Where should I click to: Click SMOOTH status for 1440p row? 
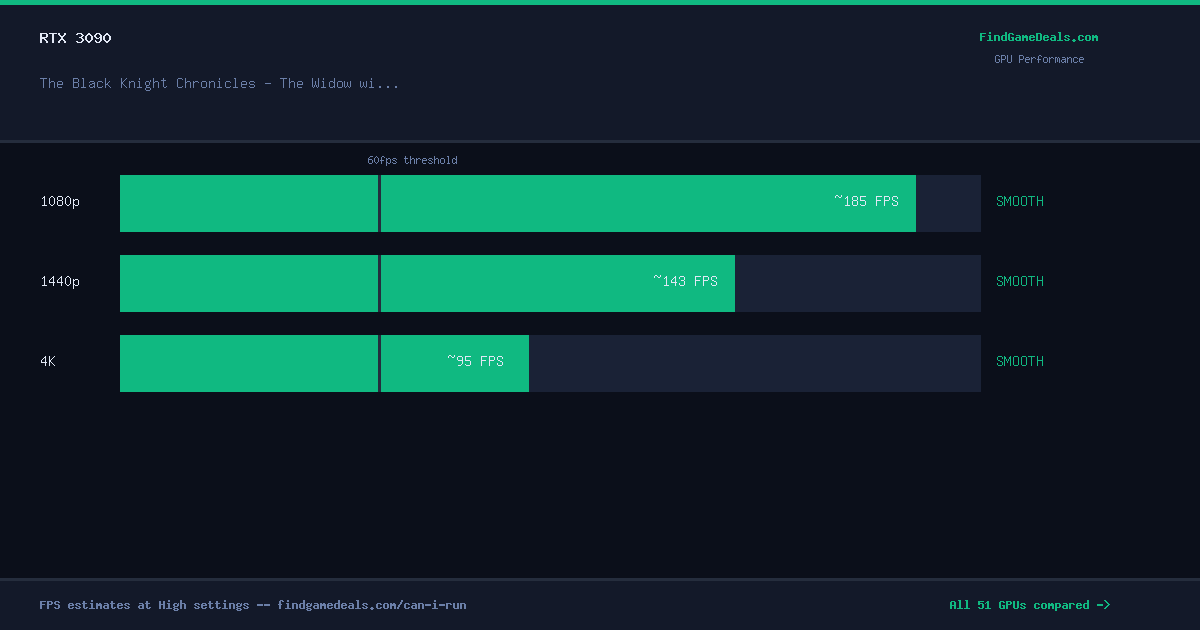click(x=1020, y=281)
